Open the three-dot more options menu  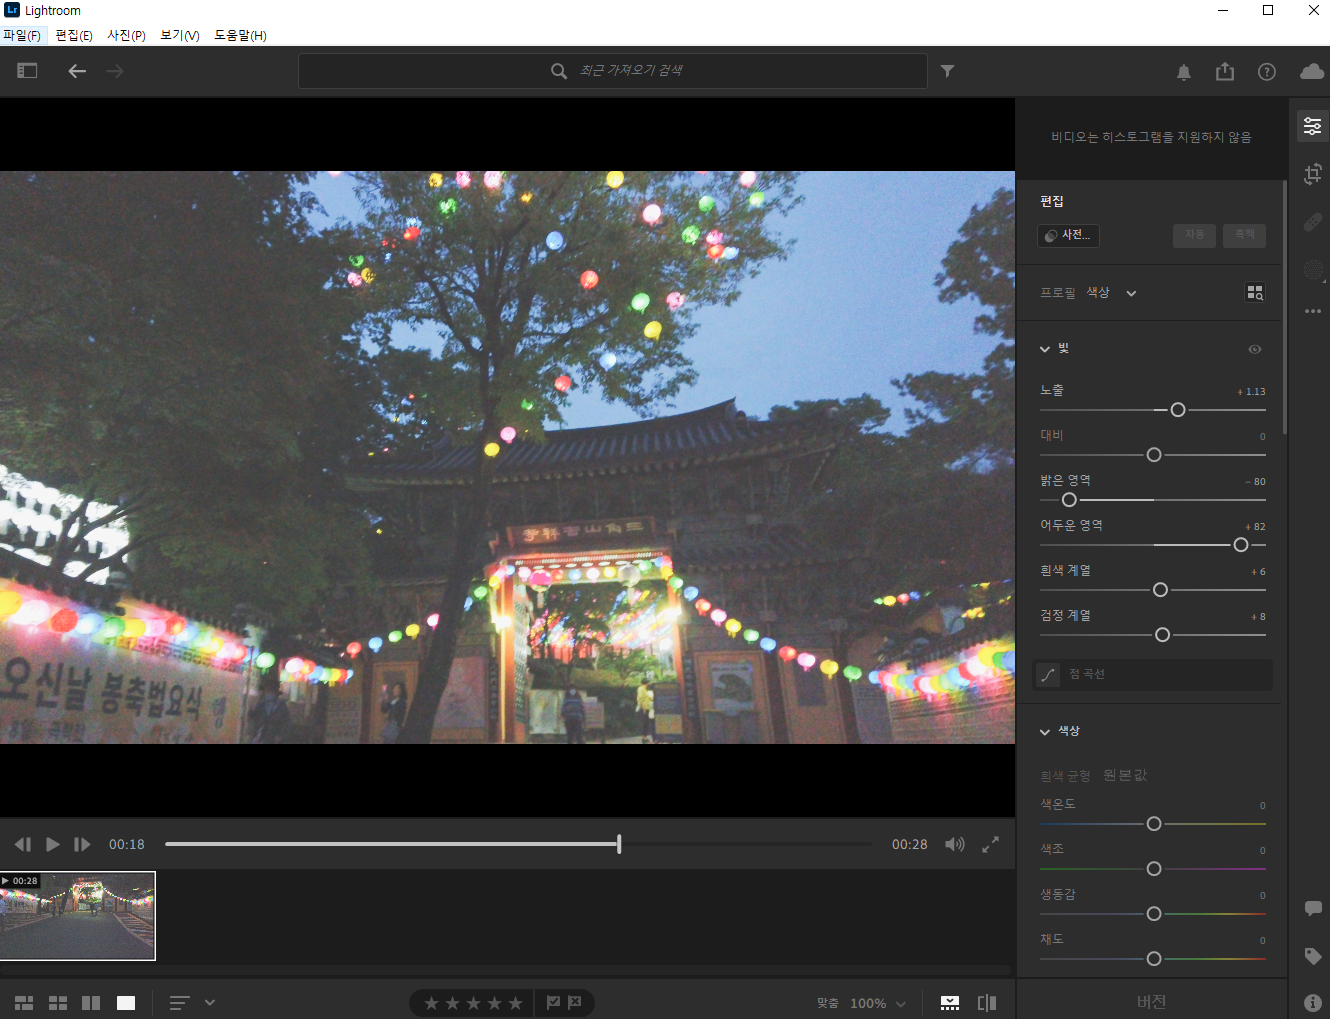point(1313,311)
